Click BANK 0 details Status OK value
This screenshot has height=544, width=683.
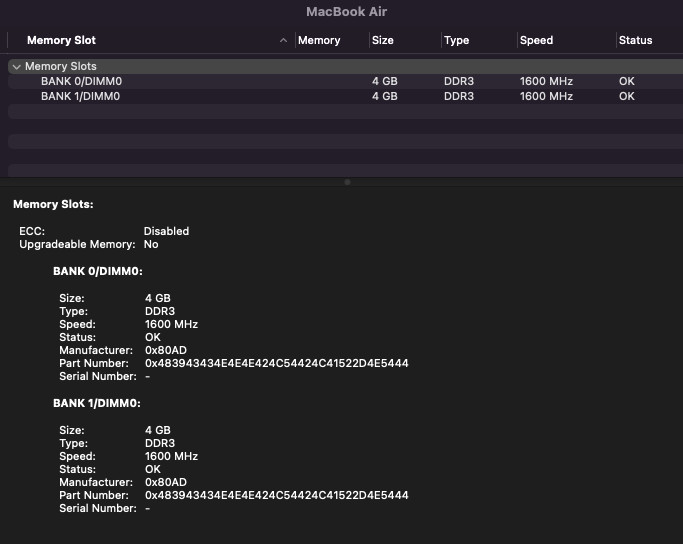tap(153, 338)
